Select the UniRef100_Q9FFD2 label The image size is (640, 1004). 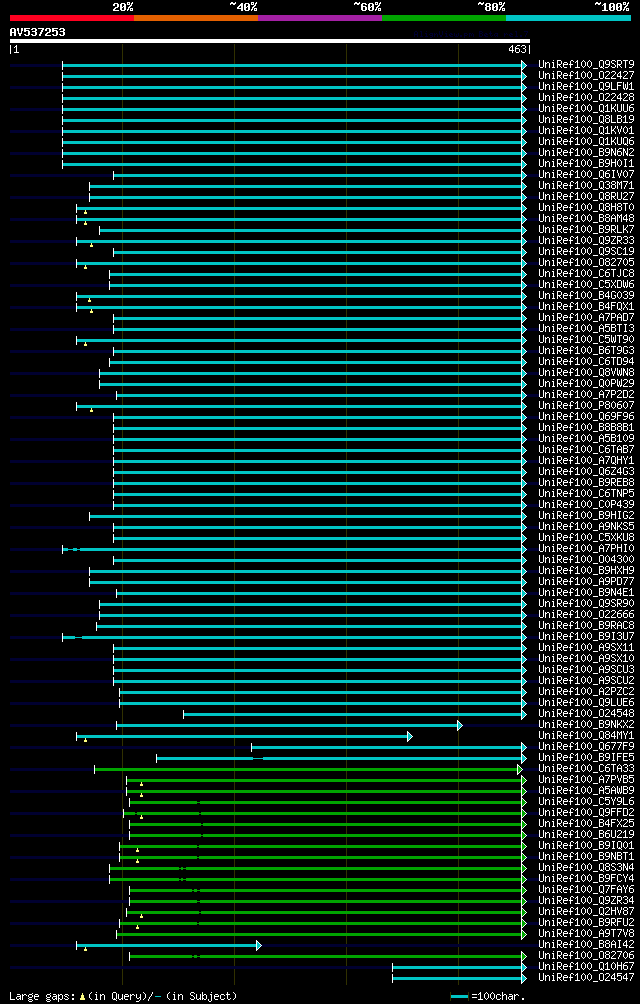coord(586,813)
